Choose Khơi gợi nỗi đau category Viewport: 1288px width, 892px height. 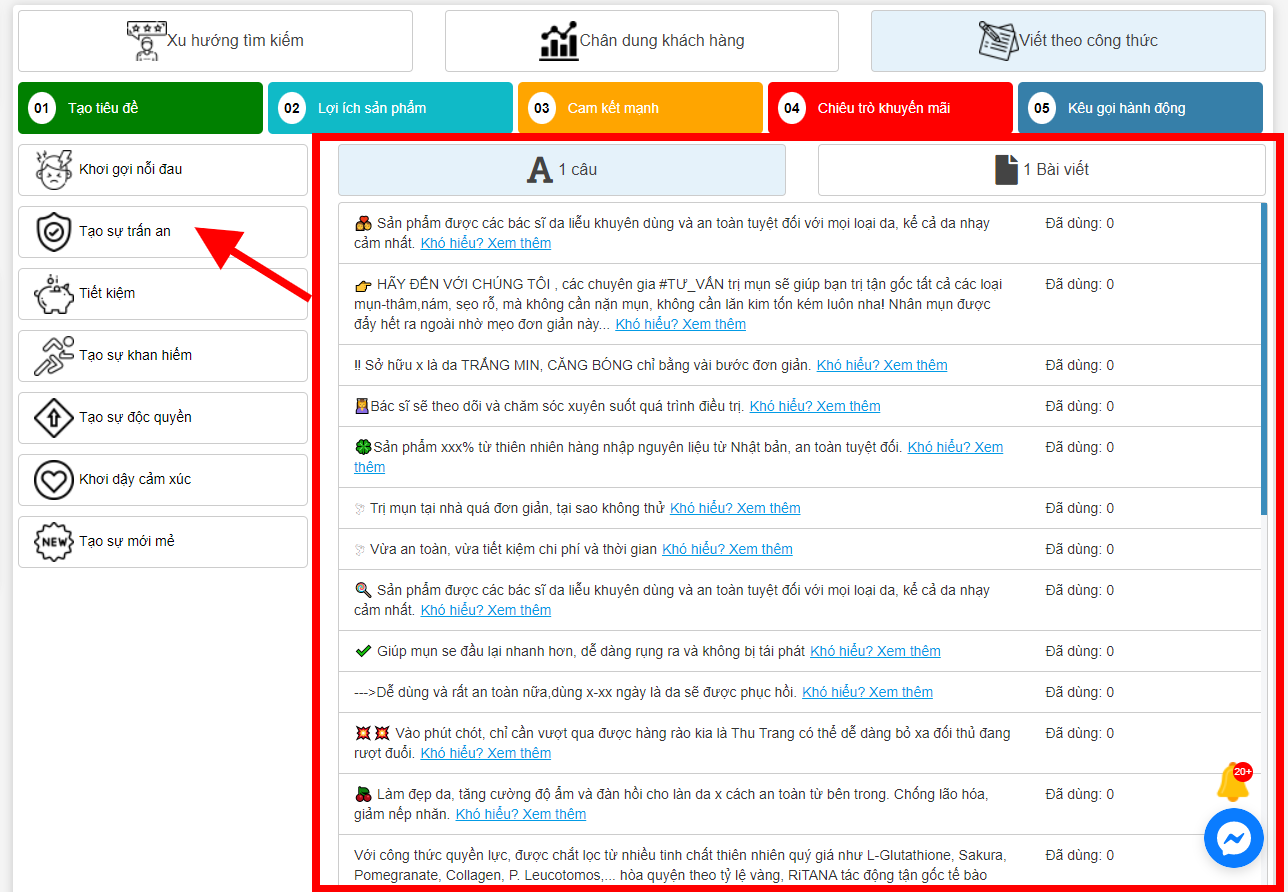[163, 170]
